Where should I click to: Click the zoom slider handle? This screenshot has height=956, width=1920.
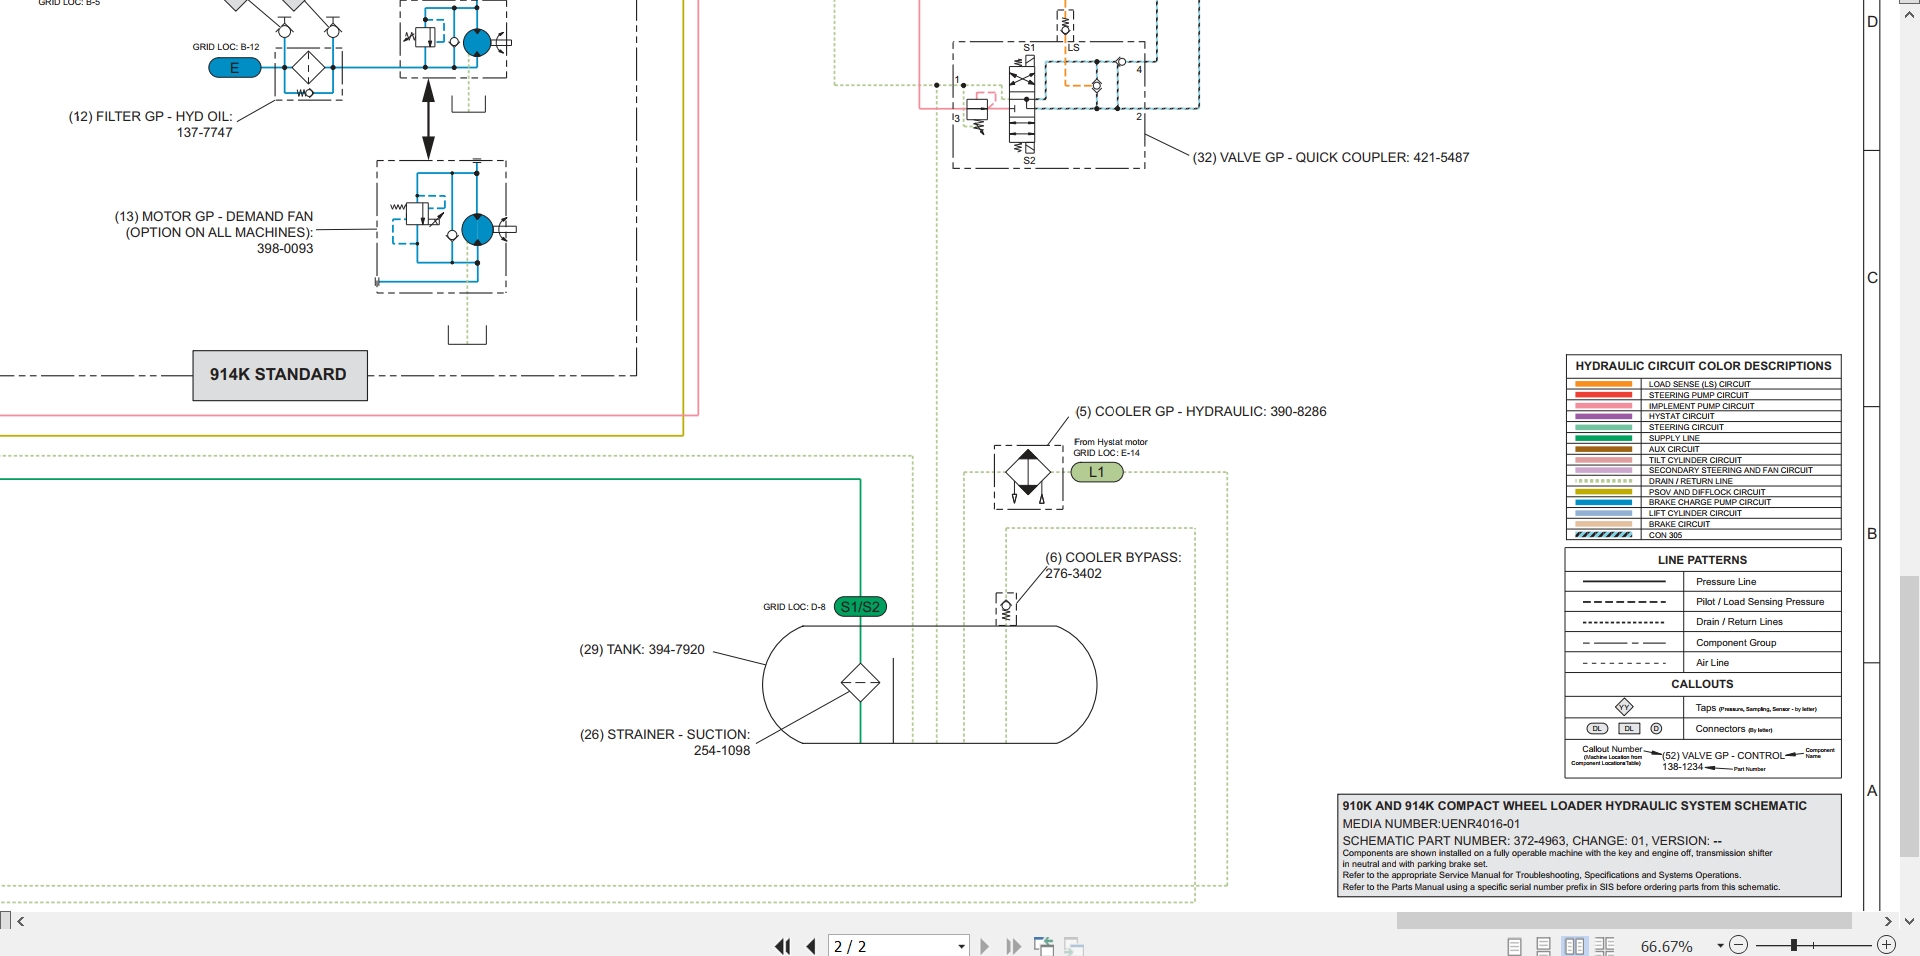click(x=1794, y=945)
